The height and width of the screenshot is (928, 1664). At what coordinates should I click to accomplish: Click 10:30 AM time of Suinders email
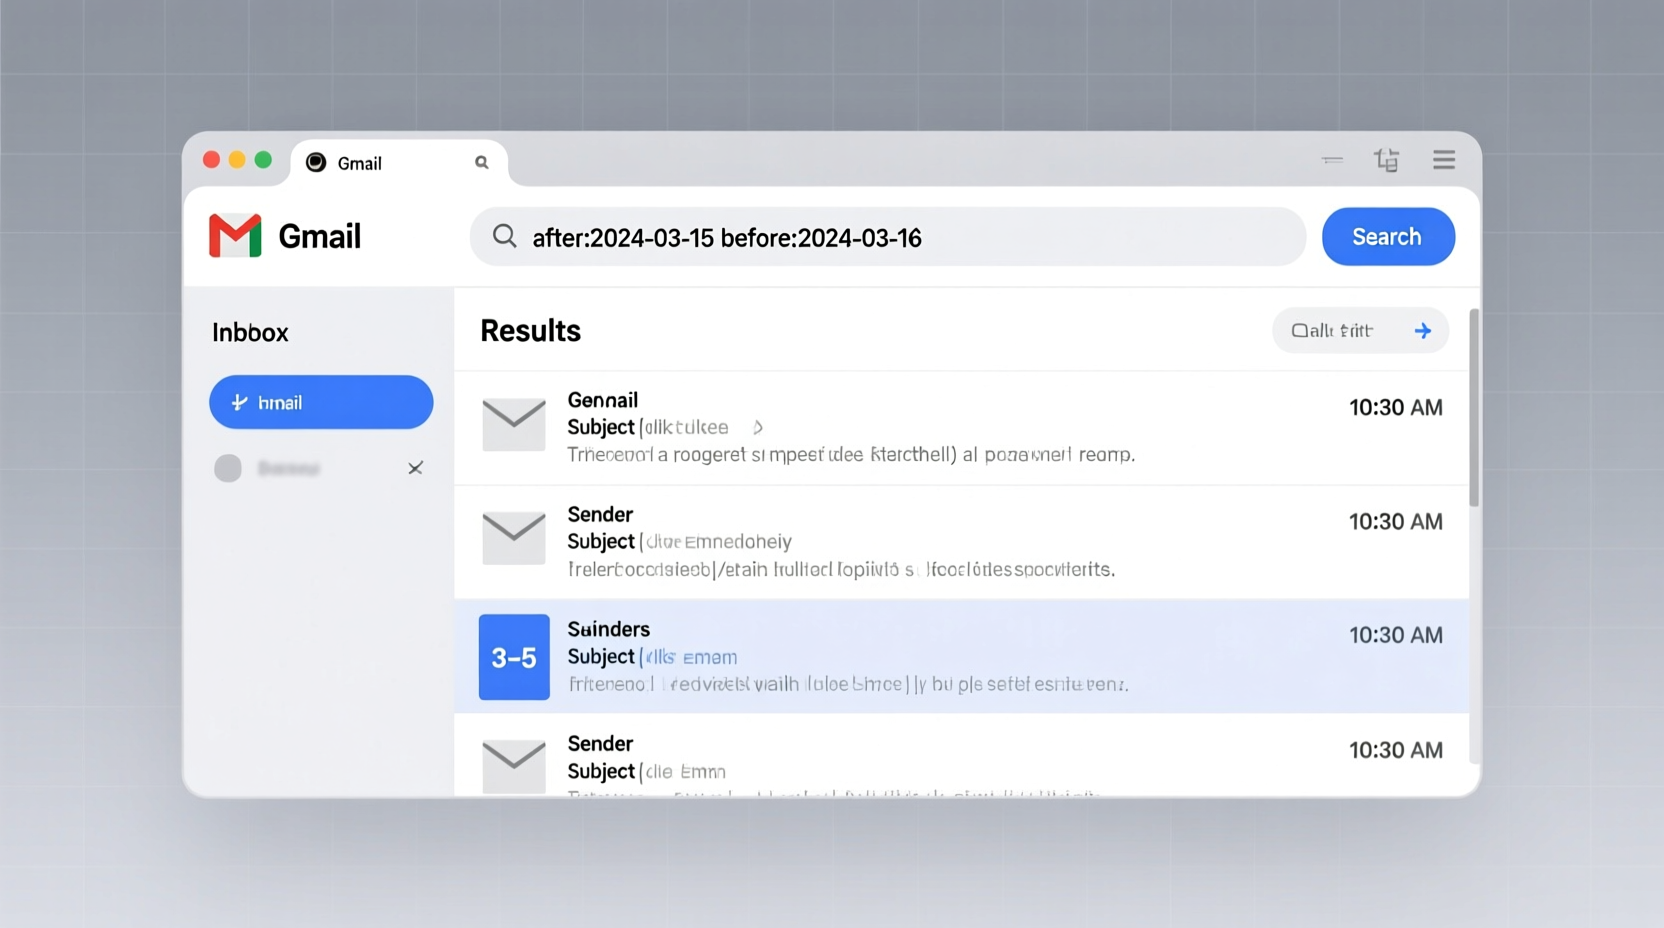[1395, 635]
